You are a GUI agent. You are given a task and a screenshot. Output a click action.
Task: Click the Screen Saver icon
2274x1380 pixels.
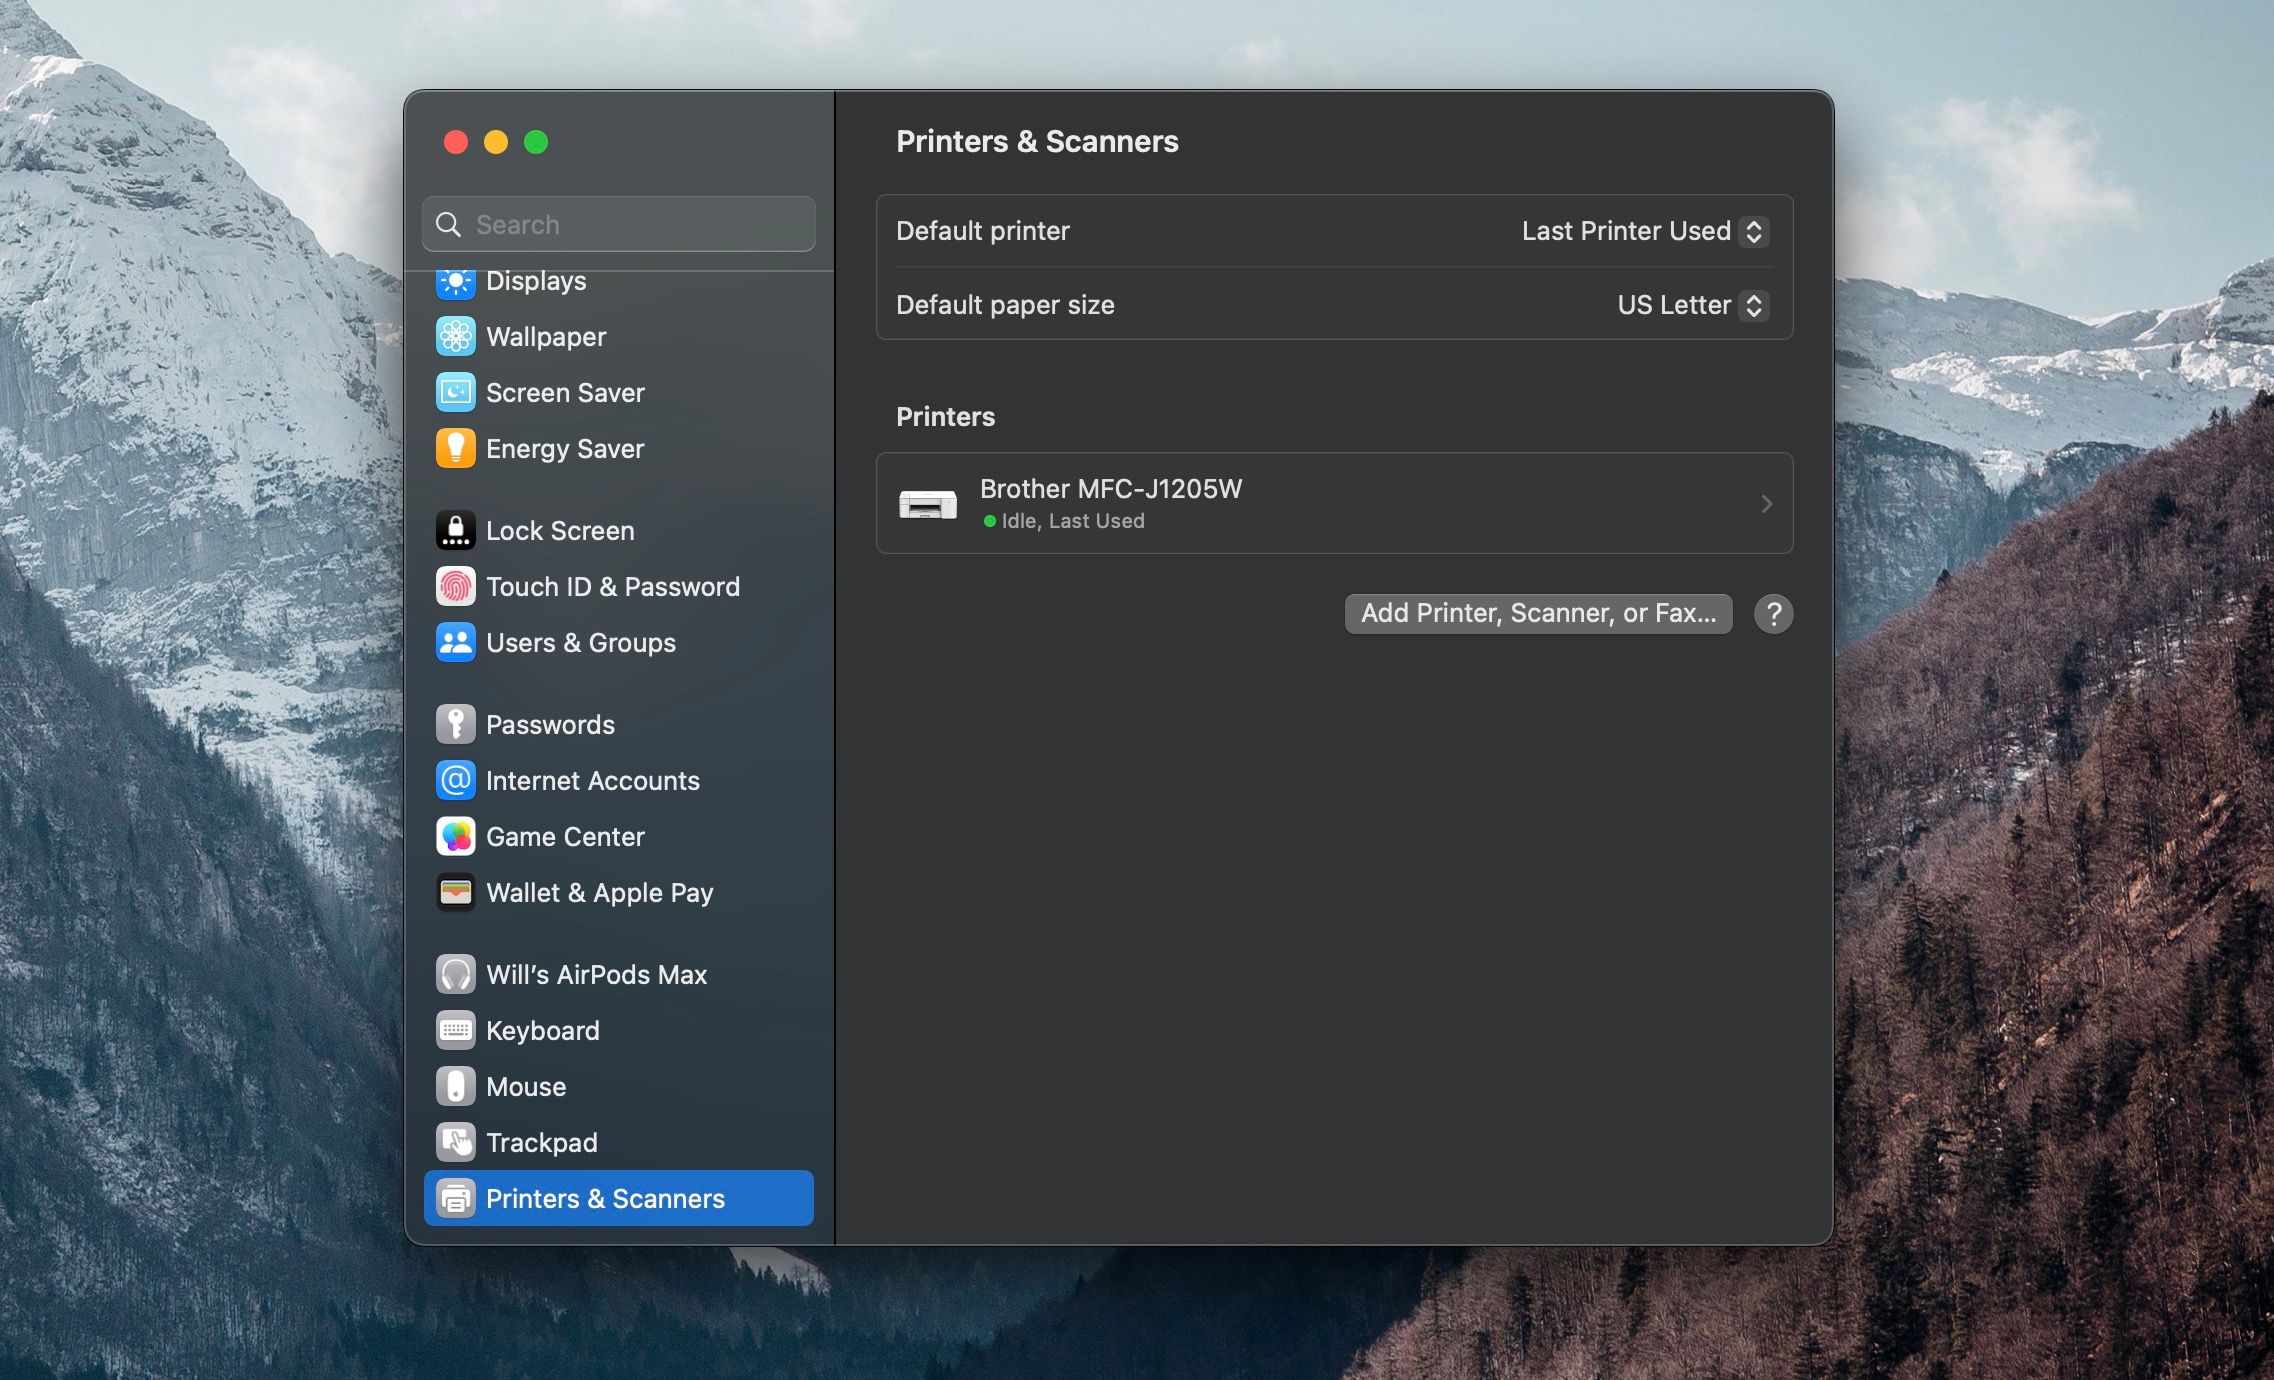pos(456,393)
